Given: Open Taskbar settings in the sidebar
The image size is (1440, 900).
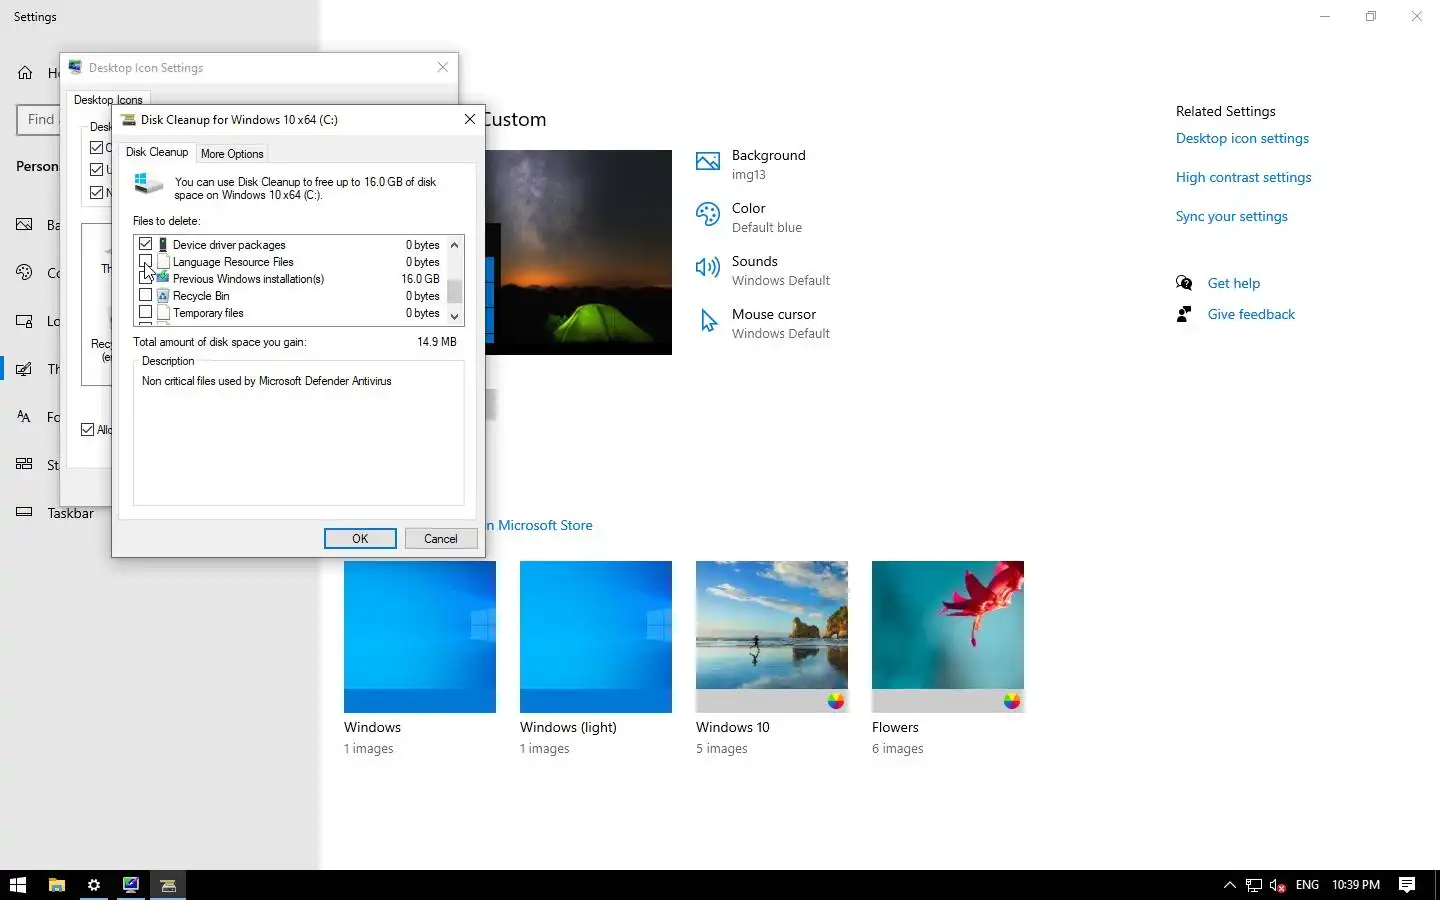Looking at the screenshot, I should tap(70, 513).
